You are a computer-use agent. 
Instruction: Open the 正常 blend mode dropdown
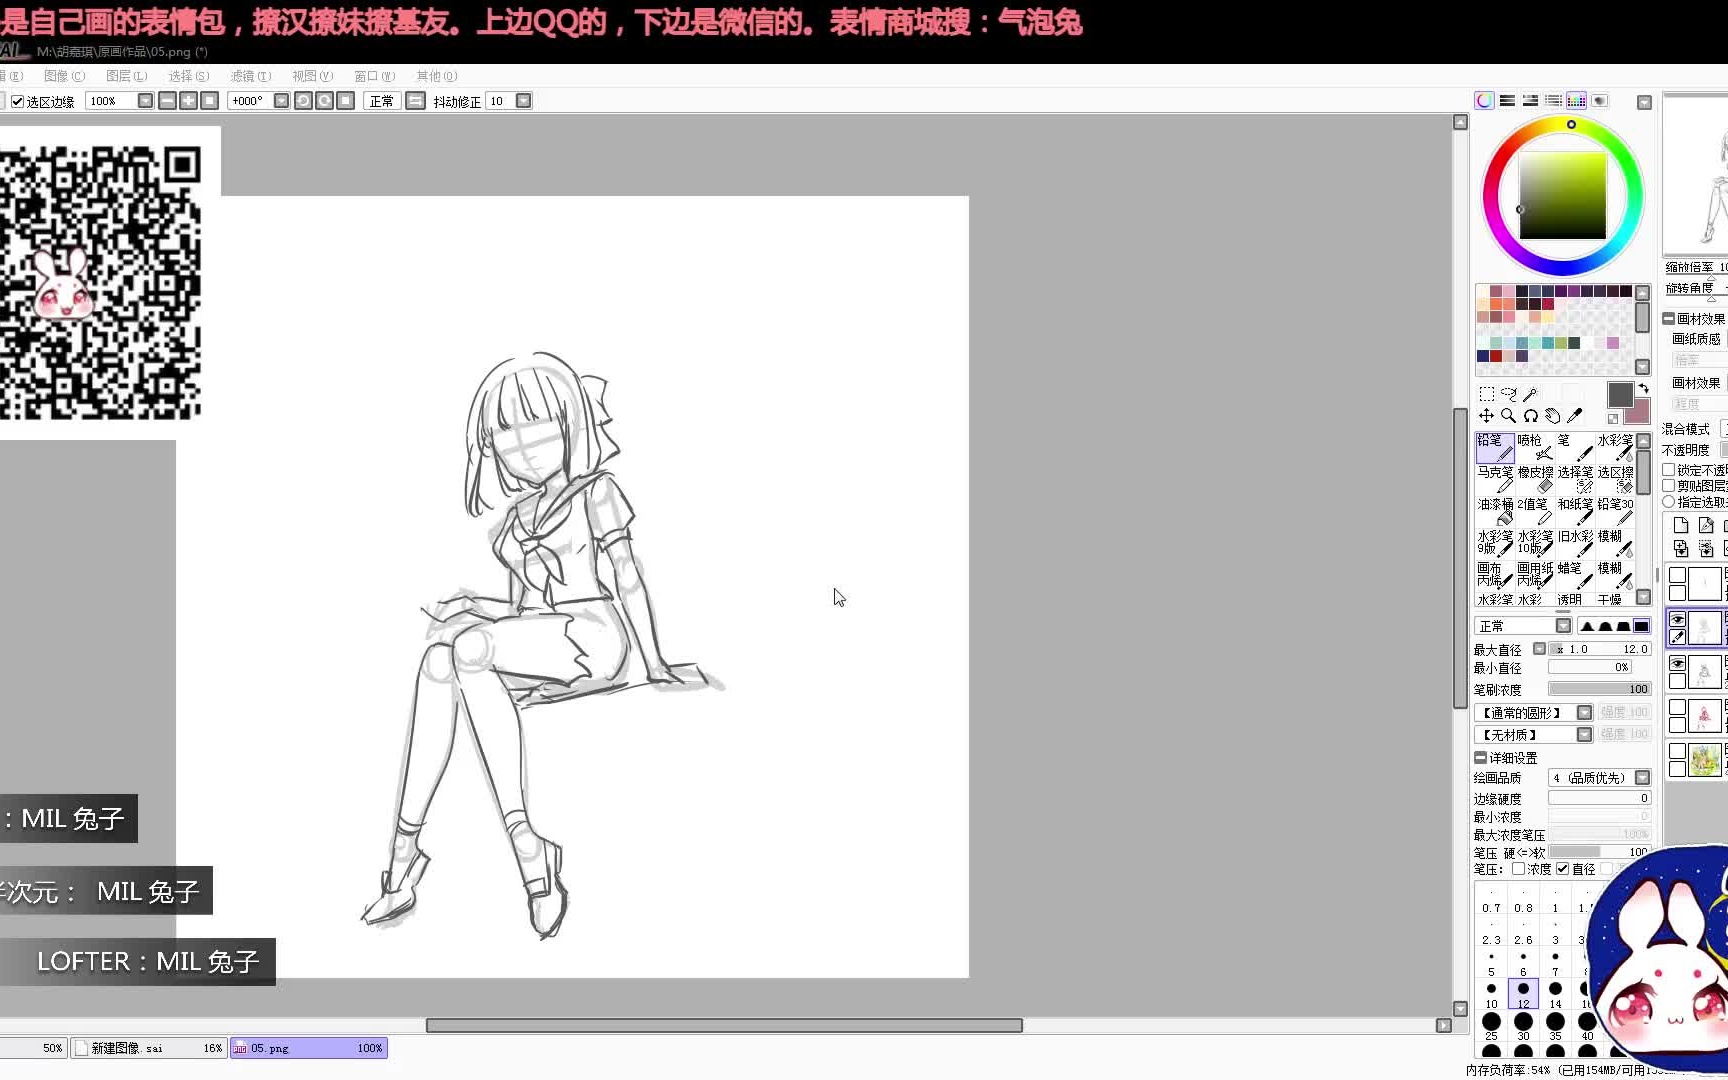click(x=1562, y=626)
